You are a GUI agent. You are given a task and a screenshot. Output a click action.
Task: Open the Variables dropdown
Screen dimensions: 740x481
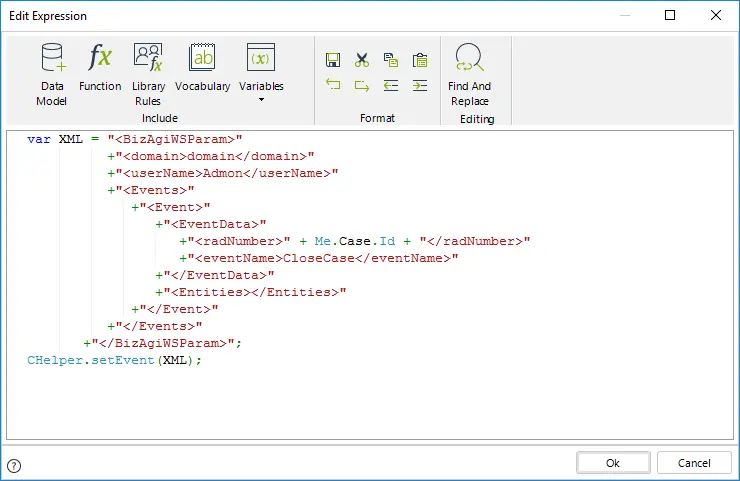pyautogui.click(x=261, y=72)
